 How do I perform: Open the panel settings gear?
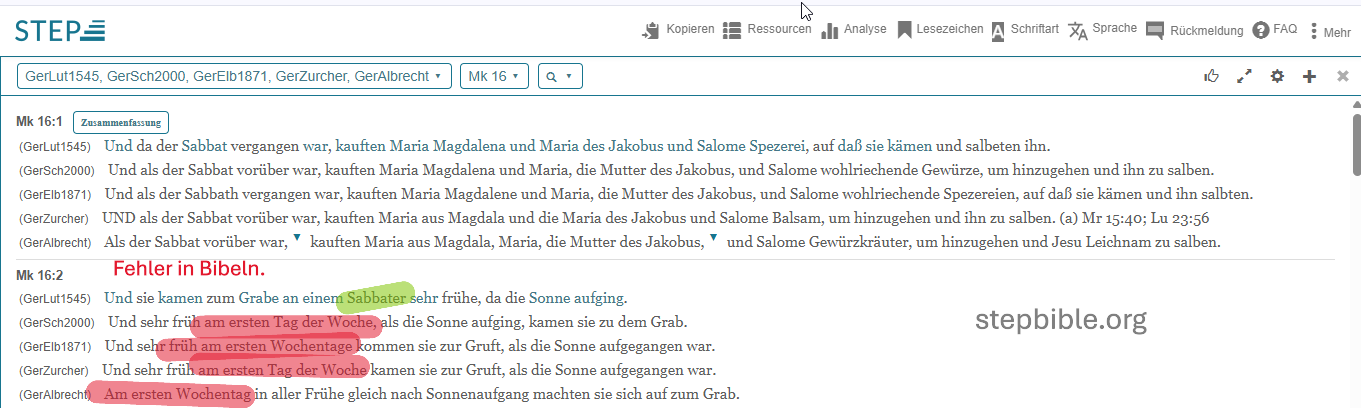point(1277,76)
